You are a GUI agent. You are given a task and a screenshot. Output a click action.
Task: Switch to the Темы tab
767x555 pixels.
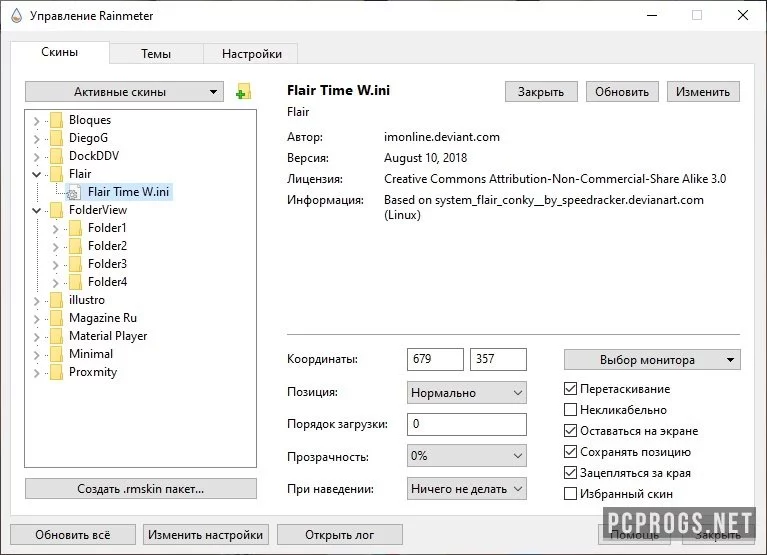156,54
